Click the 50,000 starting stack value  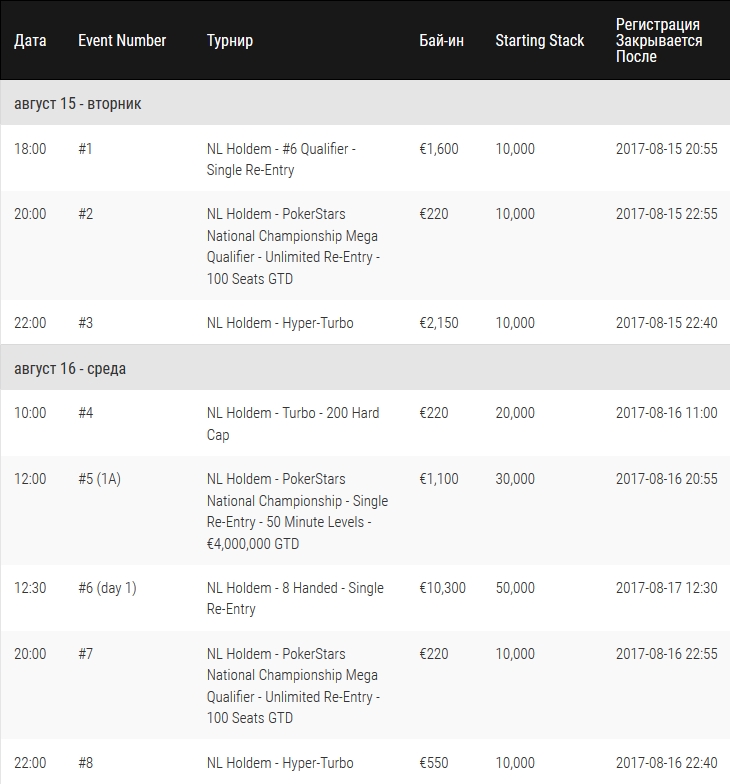515,588
